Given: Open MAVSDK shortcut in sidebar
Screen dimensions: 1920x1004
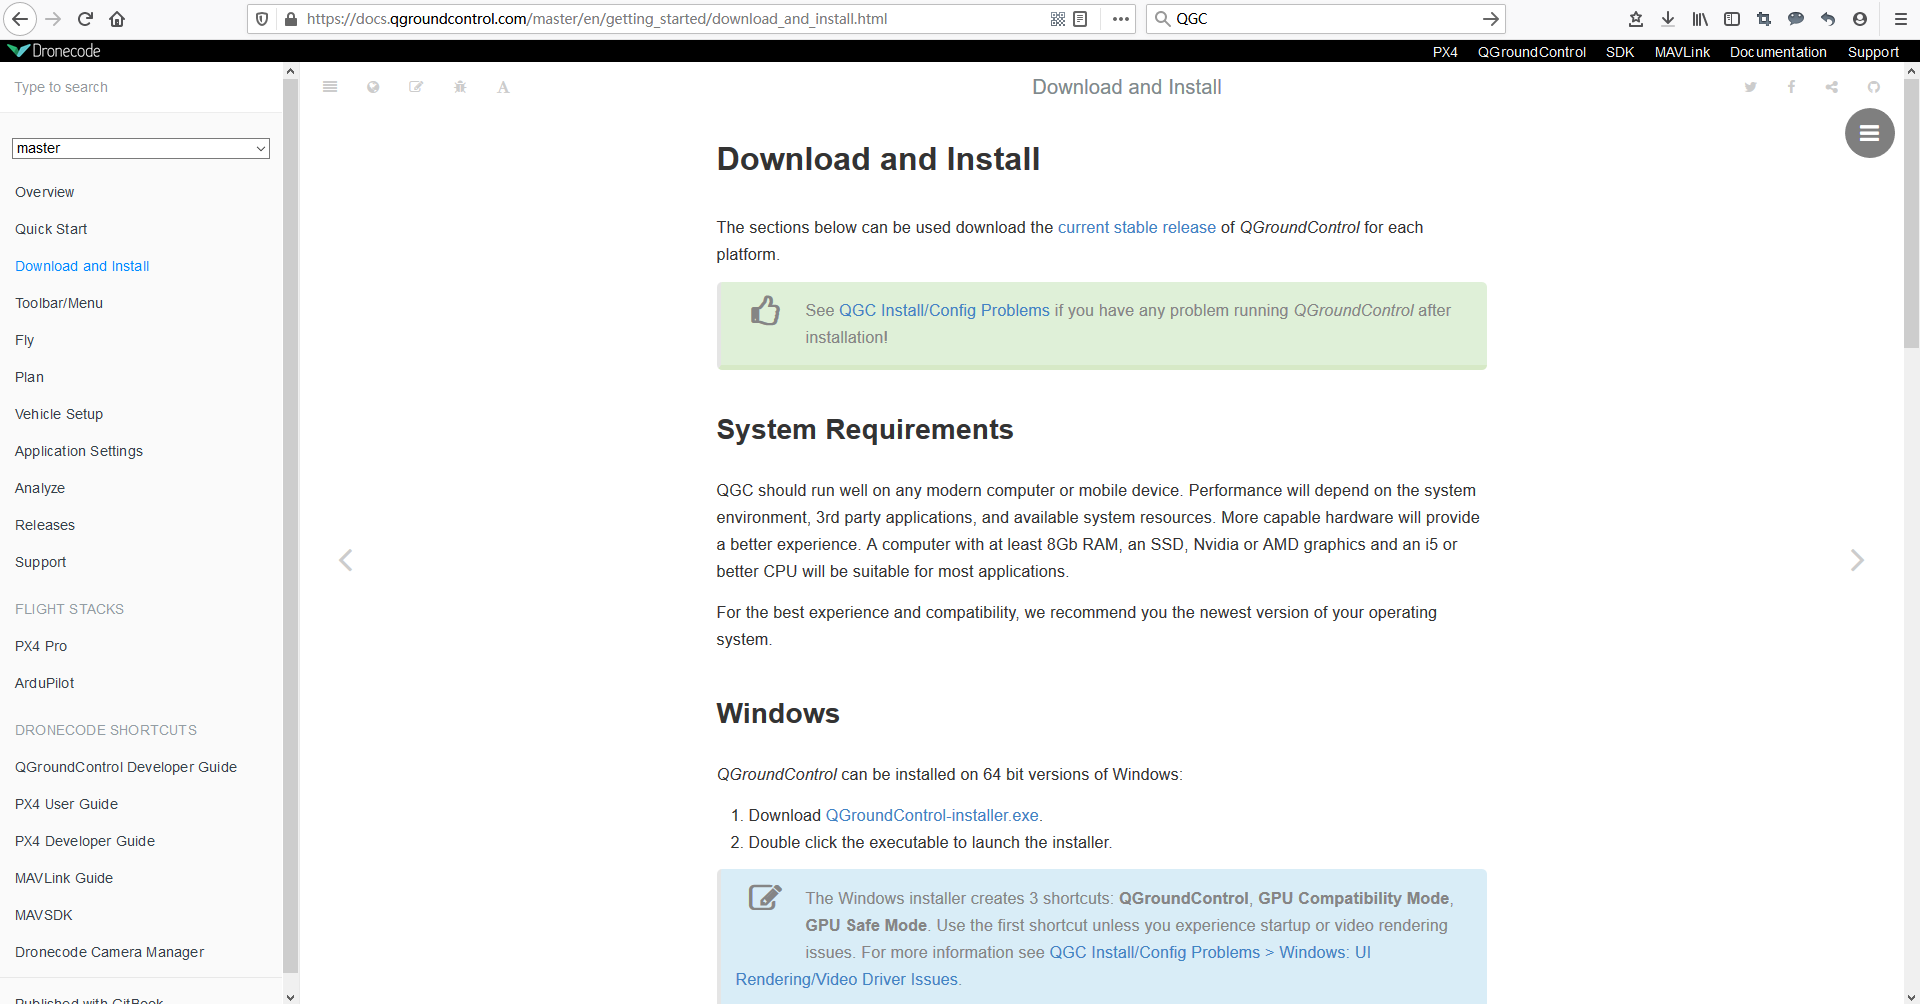Looking at the screenshot, I should coord(44,915).
